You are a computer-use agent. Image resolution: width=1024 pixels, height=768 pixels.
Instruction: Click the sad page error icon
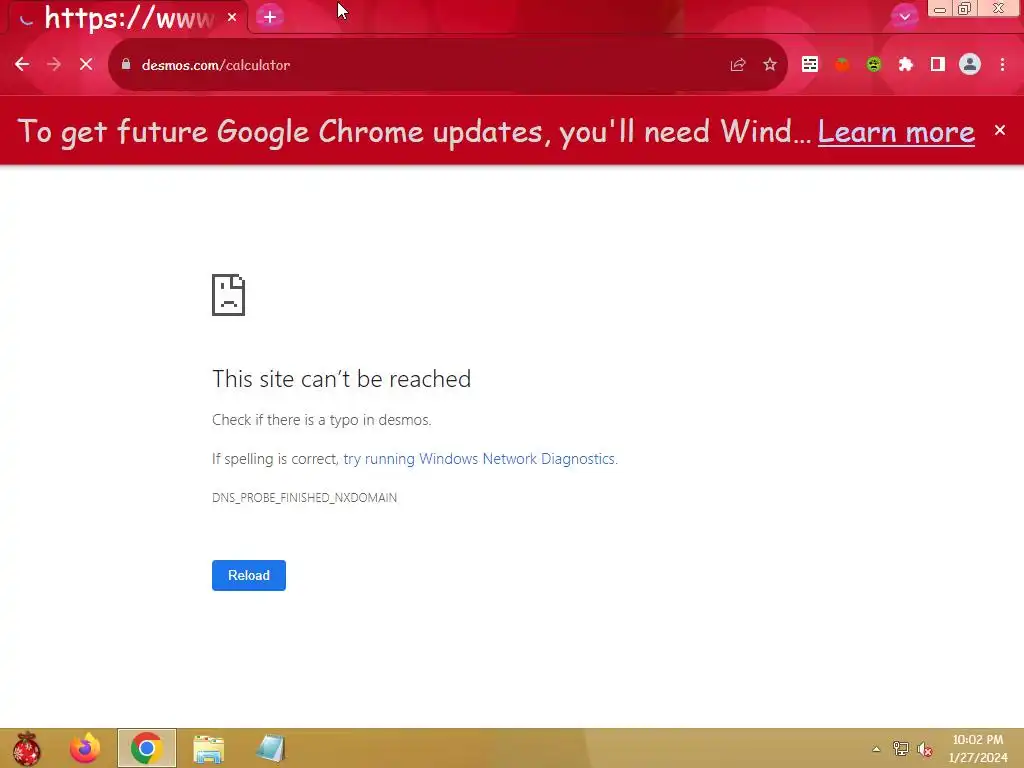coord(229,295)
